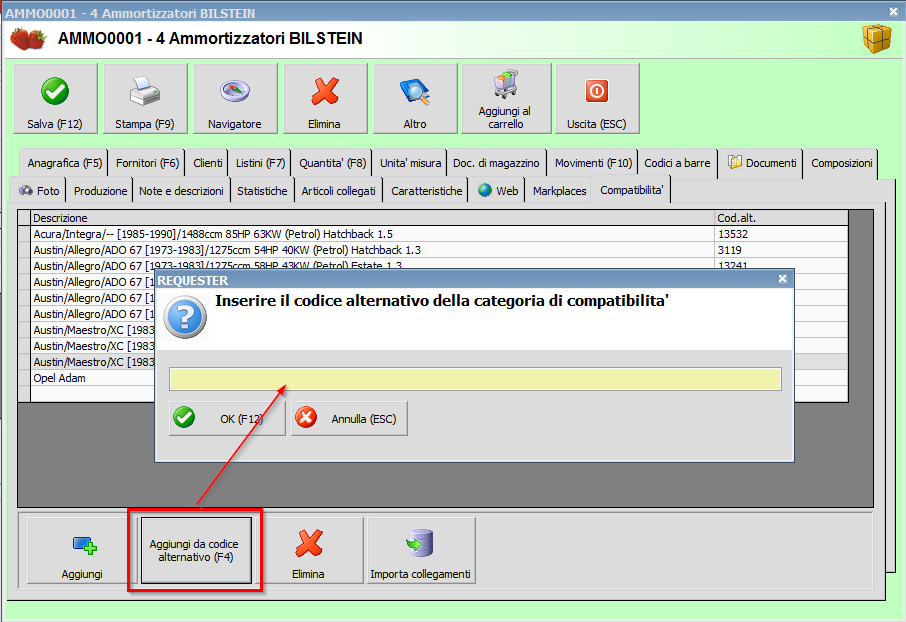Open the Navigatore compass button
The width and height of the screenshot is (906, 622).
(235, 99)
